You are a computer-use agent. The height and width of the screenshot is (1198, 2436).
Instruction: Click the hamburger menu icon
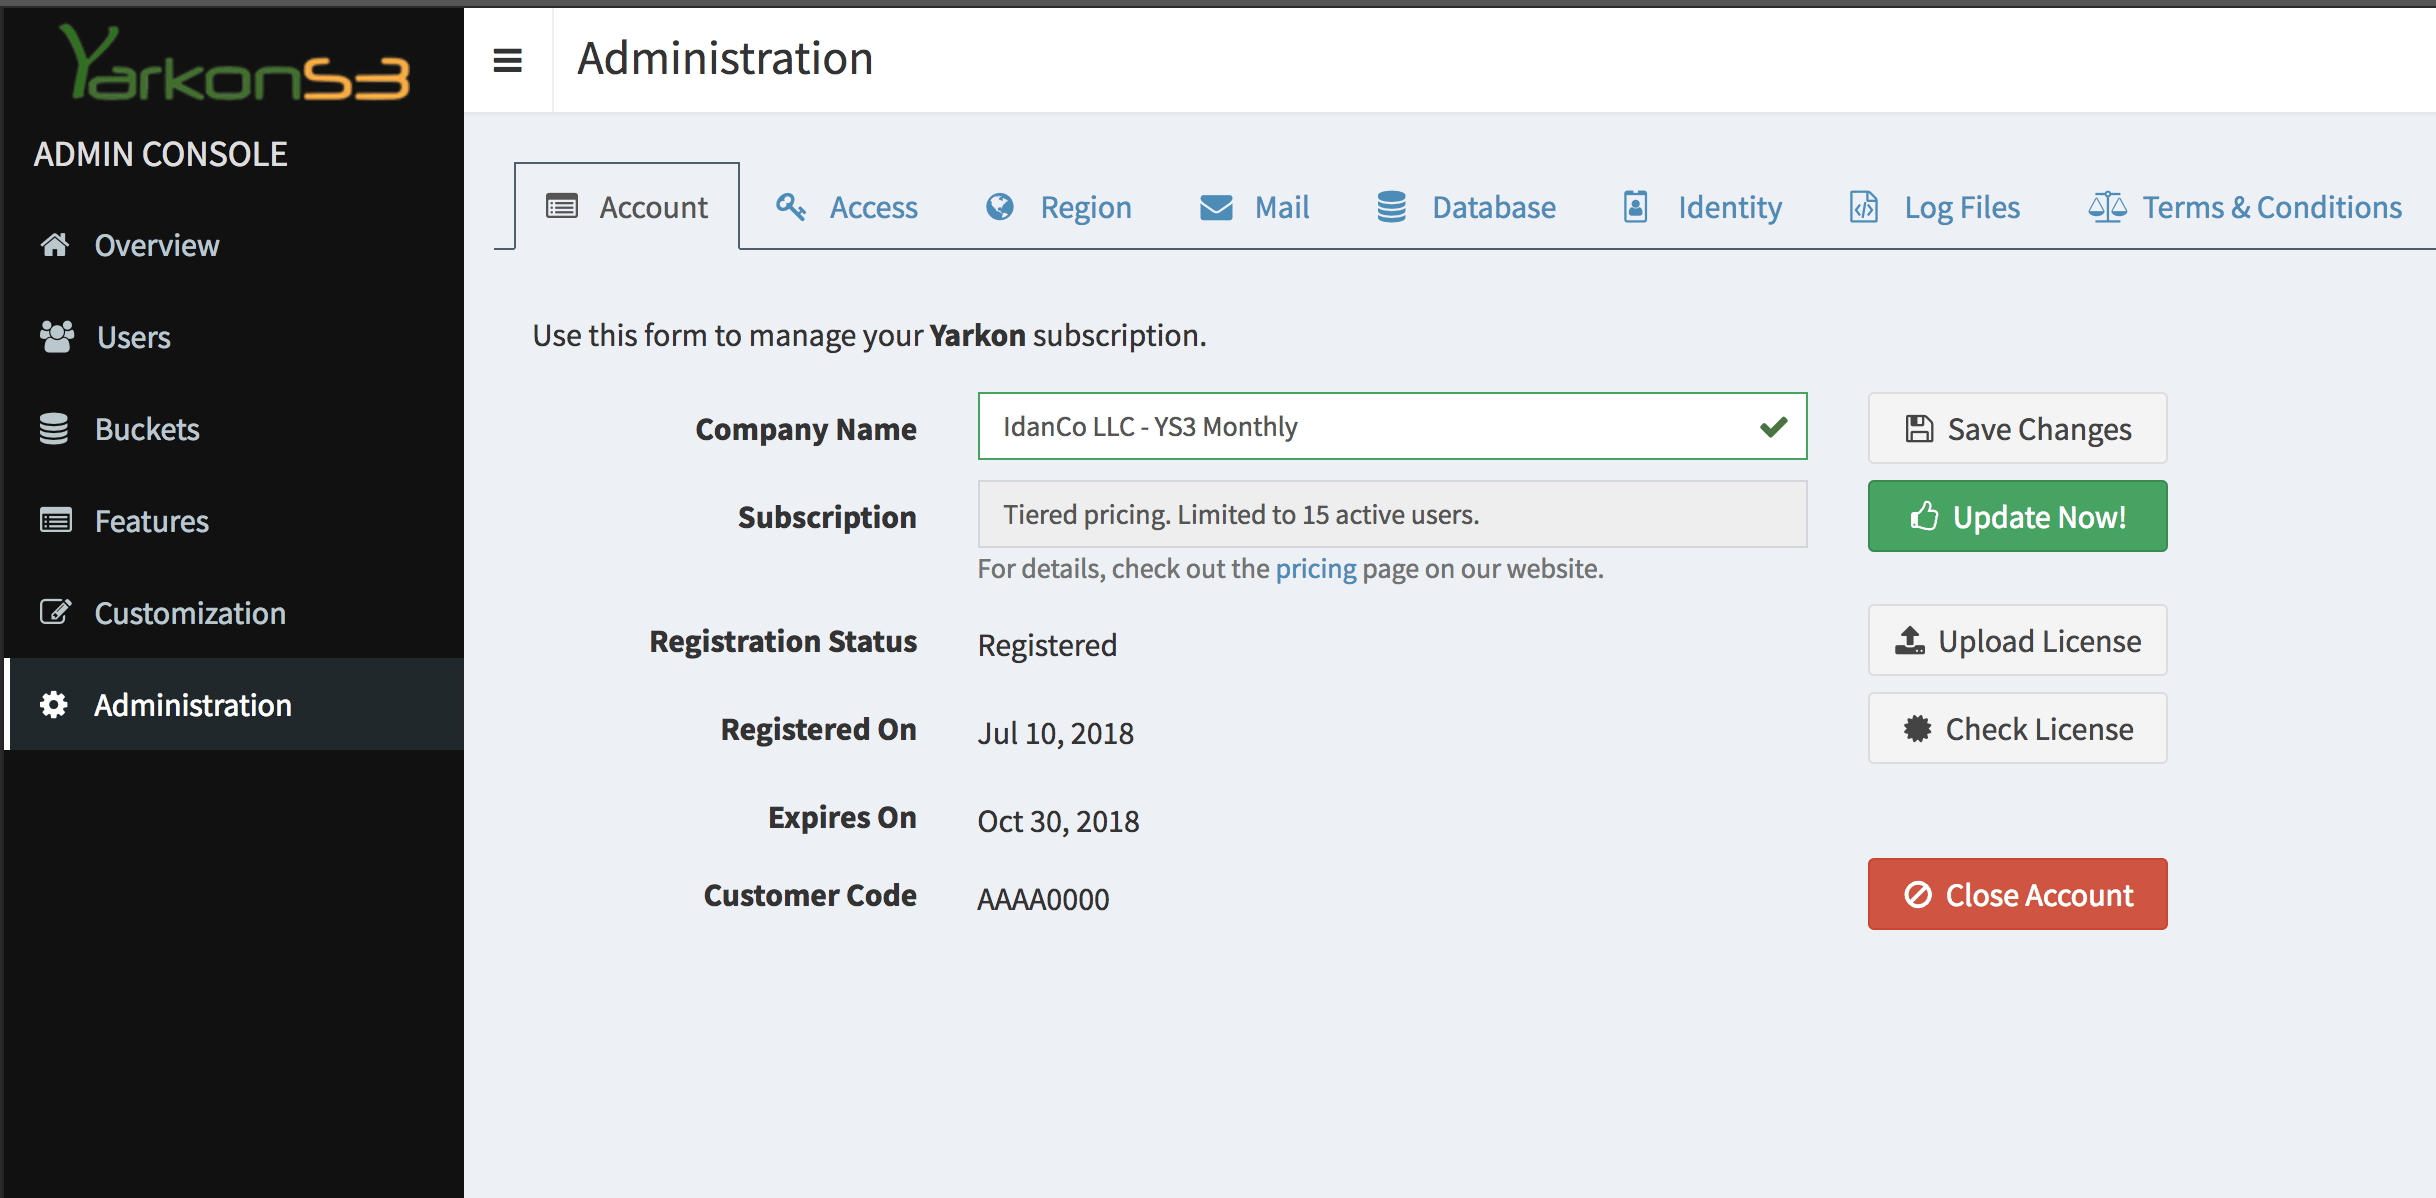point(507,60)
